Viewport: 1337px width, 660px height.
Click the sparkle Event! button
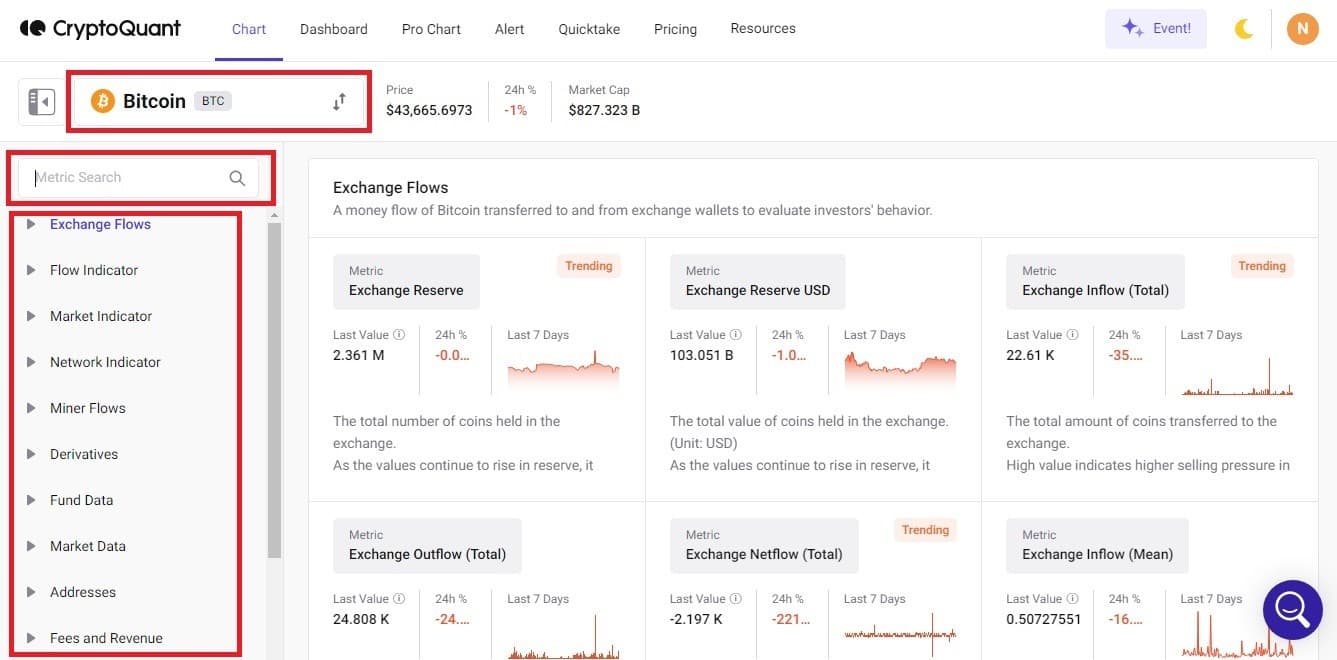pyautogui.click(x=1156, y=29)
